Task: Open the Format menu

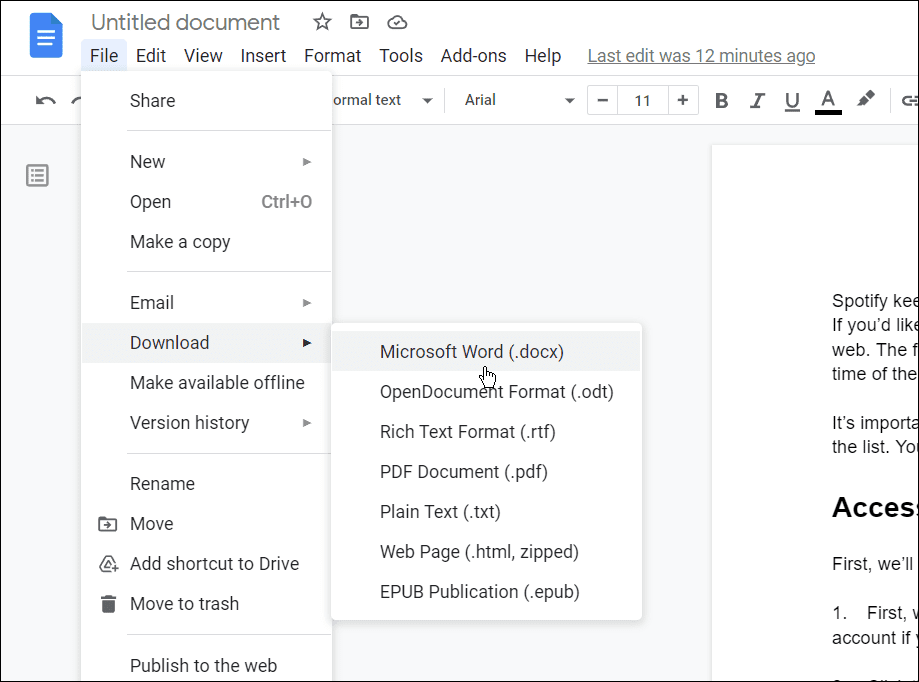Action: click(332, 56)
